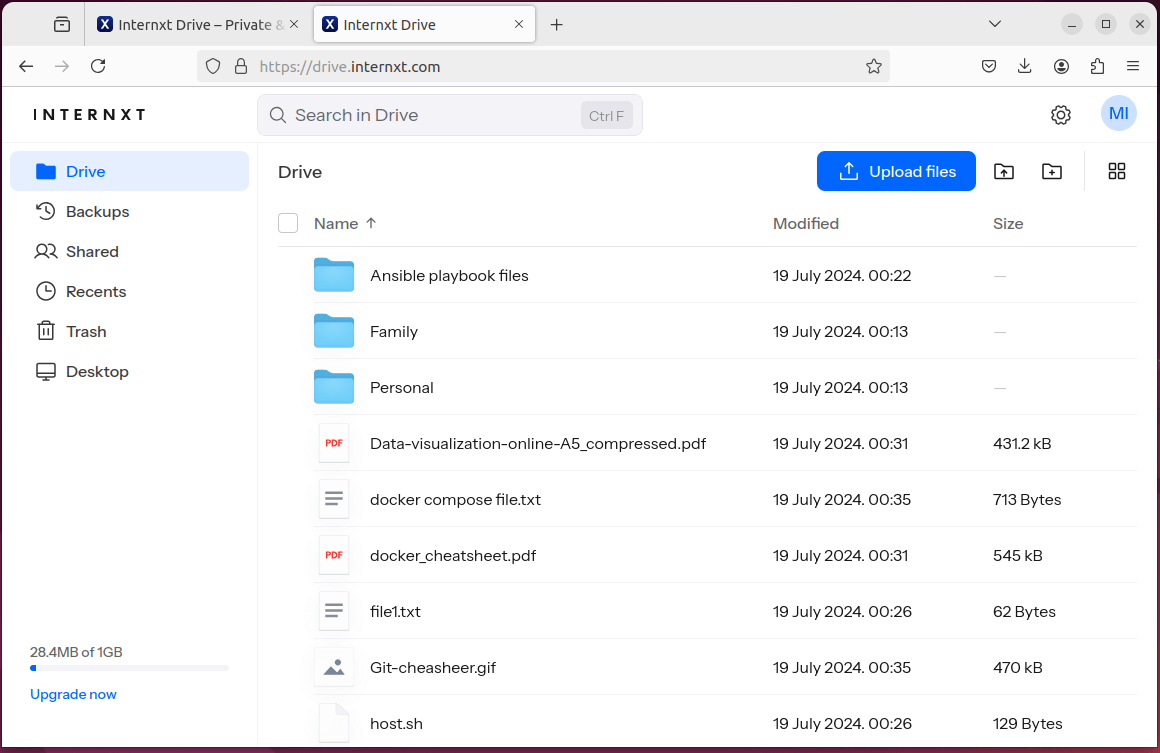Reverse sort order with the Name arrow

point(370,223)
